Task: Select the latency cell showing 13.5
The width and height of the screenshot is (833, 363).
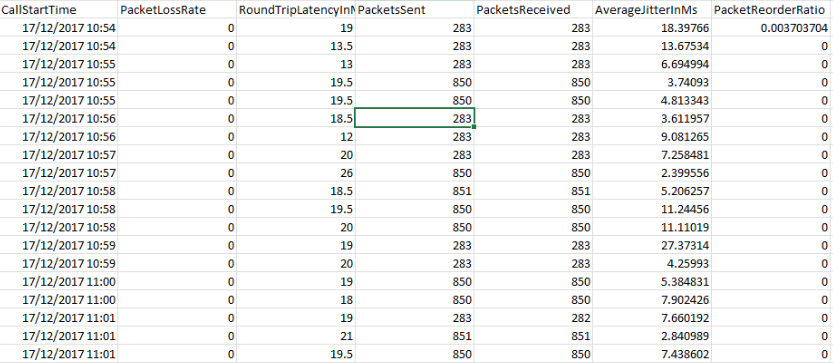Action: 295,46
